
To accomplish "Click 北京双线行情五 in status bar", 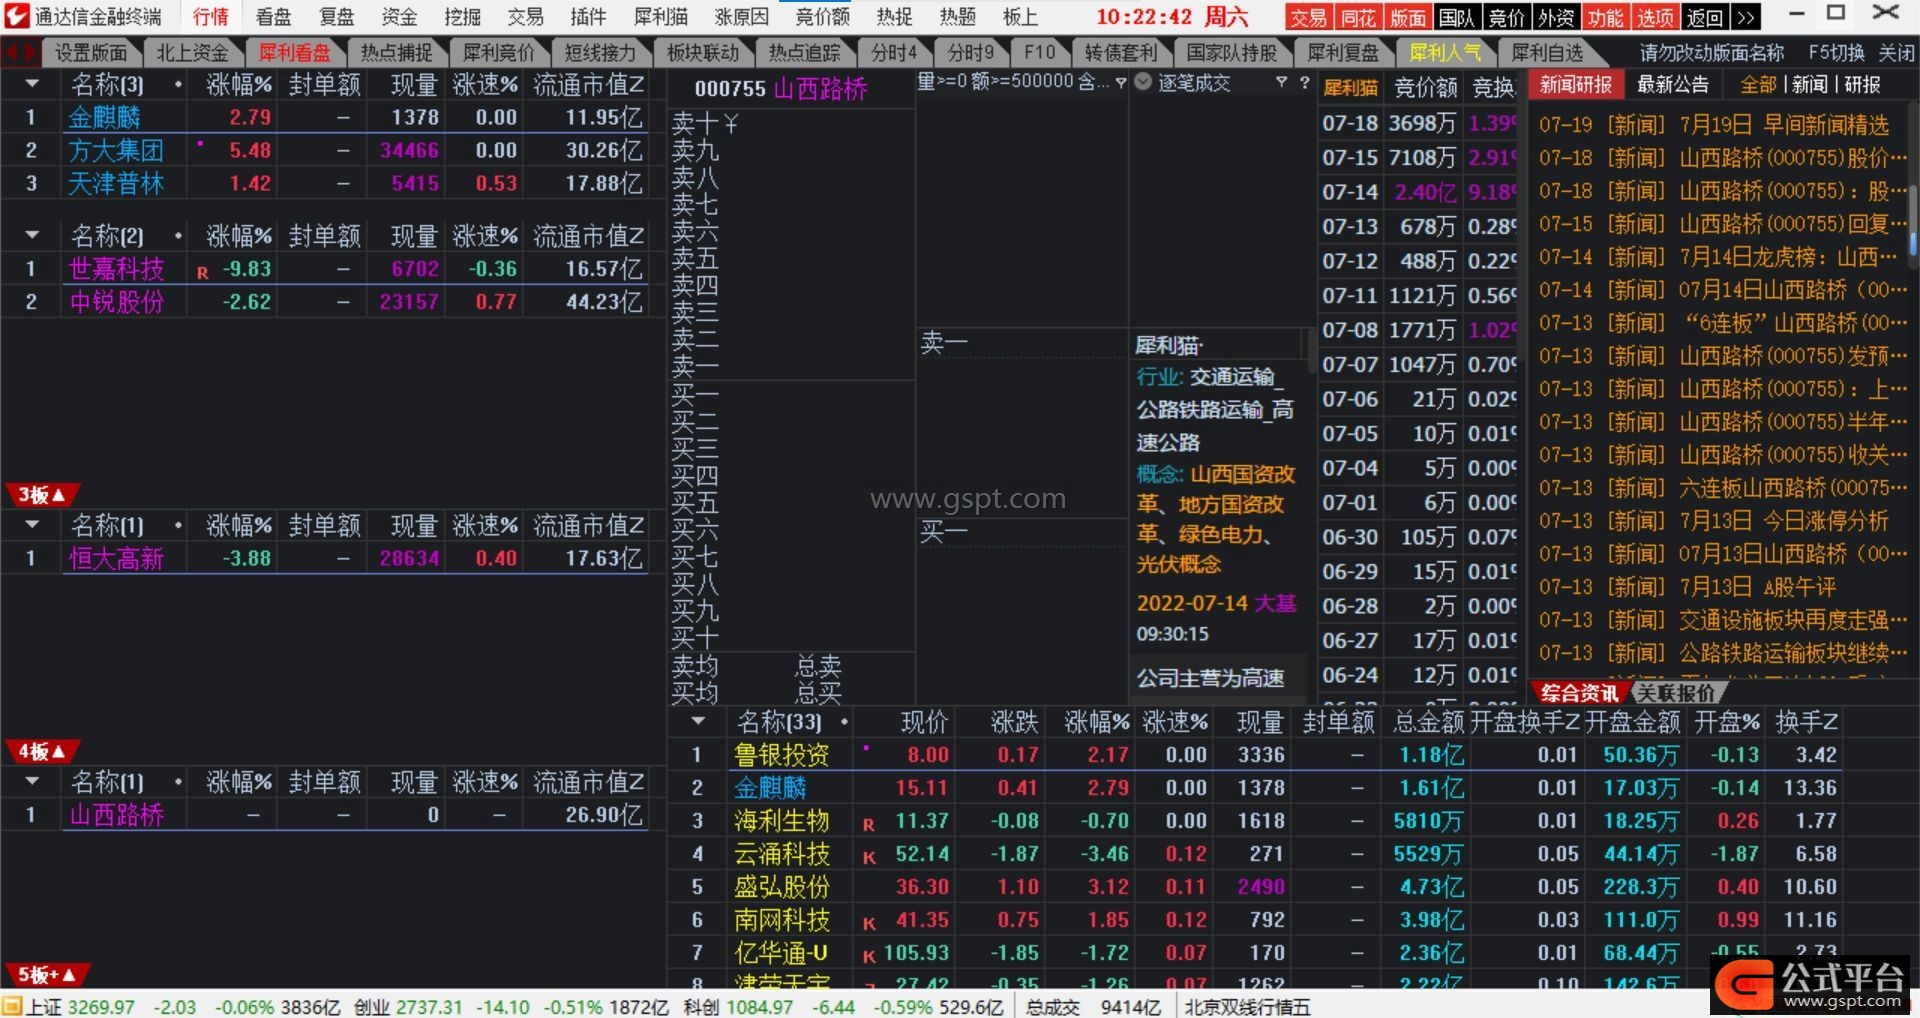I will click(x=1247, y=1006).
